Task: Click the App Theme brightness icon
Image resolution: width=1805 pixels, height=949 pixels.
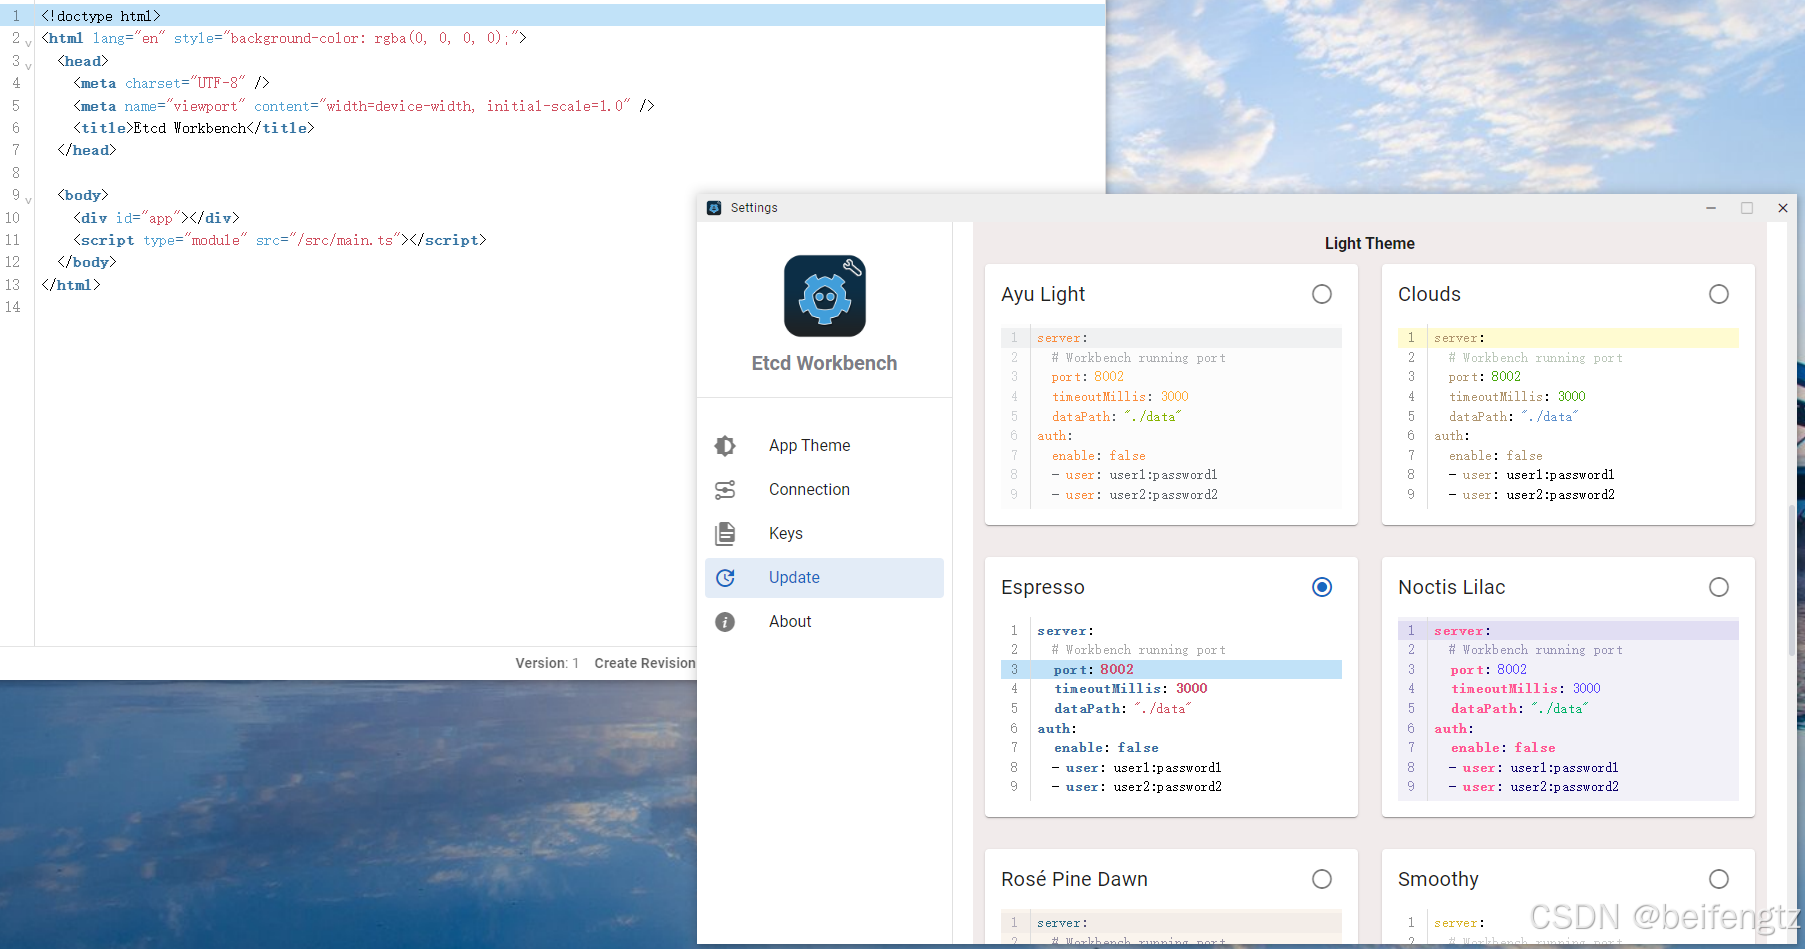Action: (725, 446)
